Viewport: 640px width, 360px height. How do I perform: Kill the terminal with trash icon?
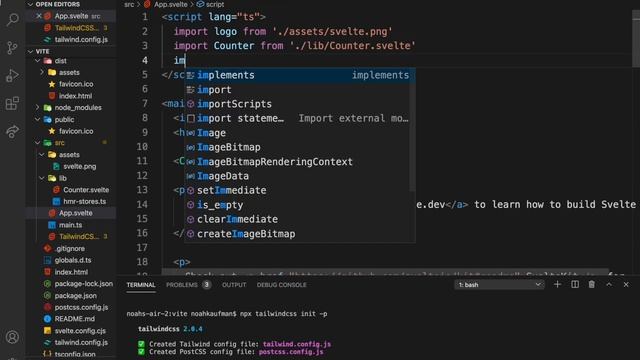pos(591,284)
